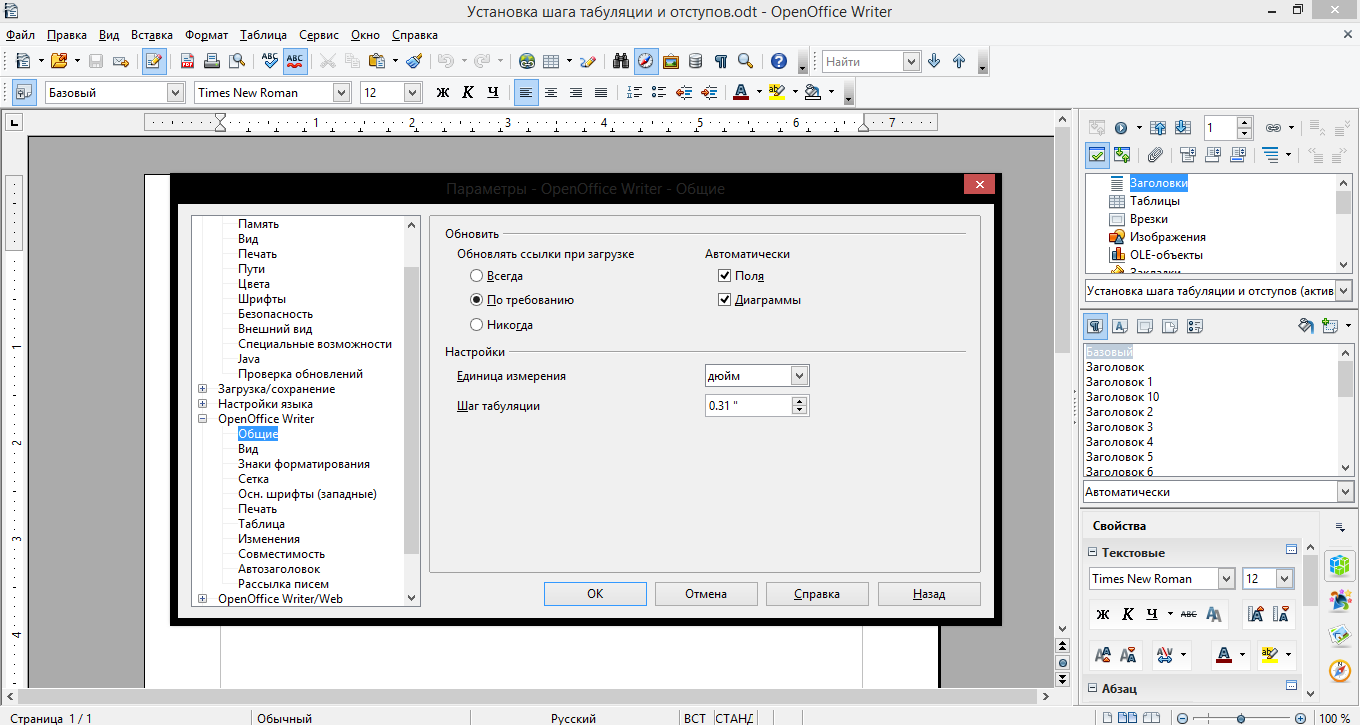1360x725 pixels.
Task: Collapse the OpenOffice Writer tree node
Action: (x=203, y=419)
